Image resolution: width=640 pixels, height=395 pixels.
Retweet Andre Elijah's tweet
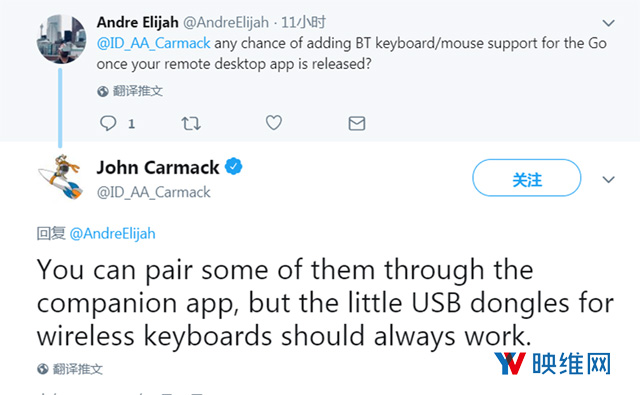(191, 123)
